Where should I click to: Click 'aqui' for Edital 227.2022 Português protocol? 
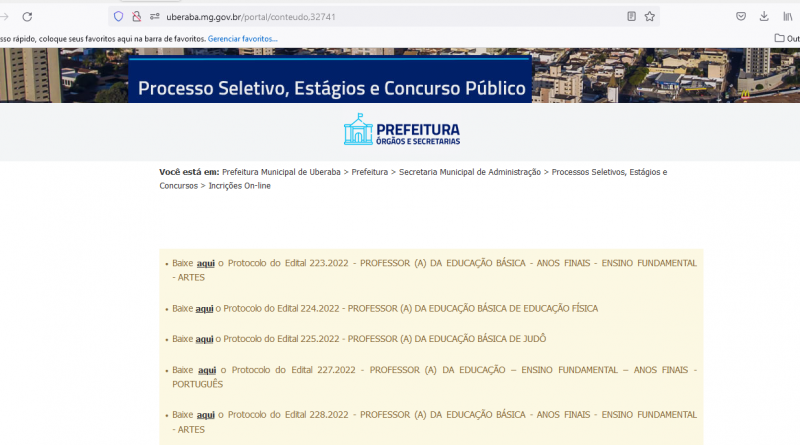206,370
